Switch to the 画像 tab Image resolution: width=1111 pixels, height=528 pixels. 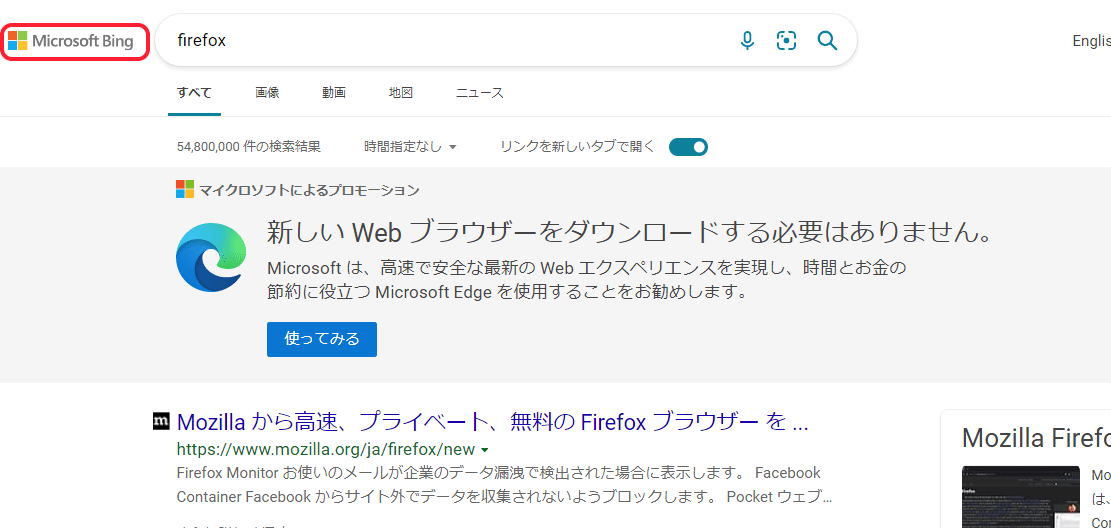click(x=267, y=93)
